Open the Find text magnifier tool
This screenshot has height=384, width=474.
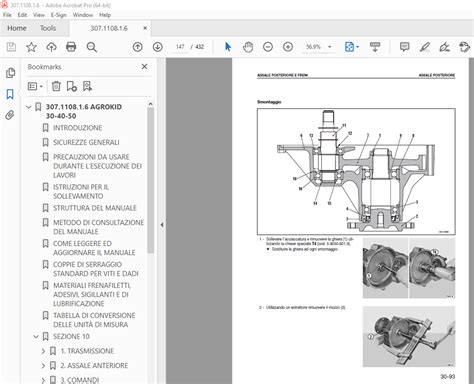pos(91,47)
